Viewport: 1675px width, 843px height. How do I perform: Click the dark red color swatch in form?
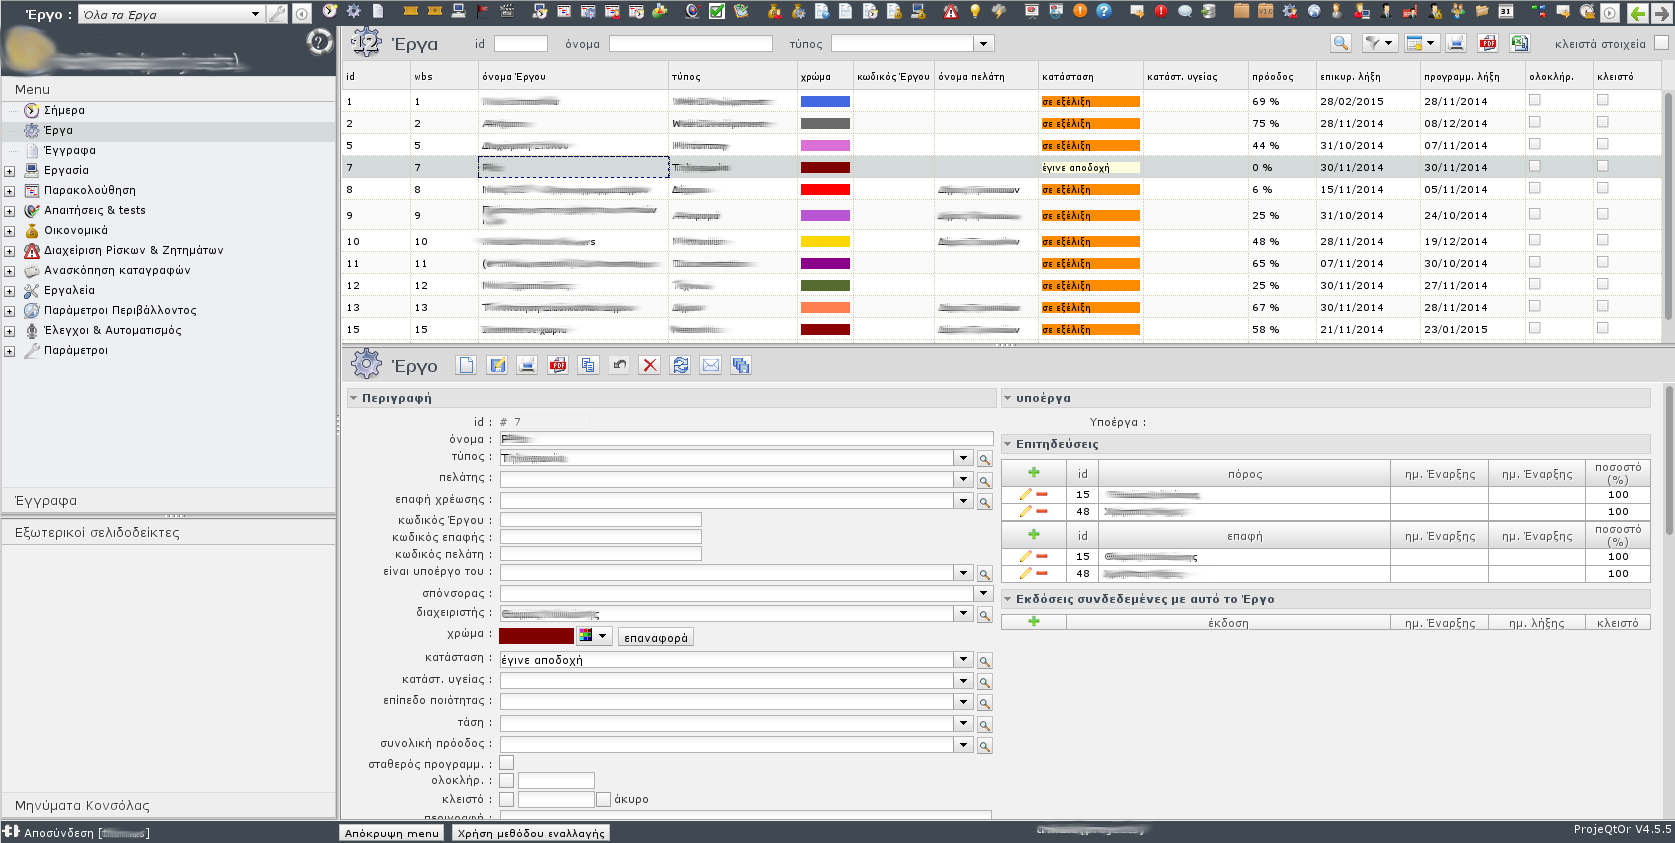(536, 636)
